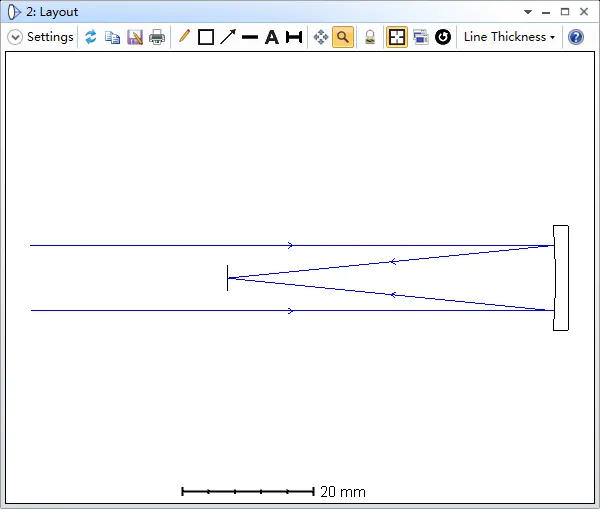Click the clone window icon
Viewport: 600px width, 509px height.
[x=421, y=37]
